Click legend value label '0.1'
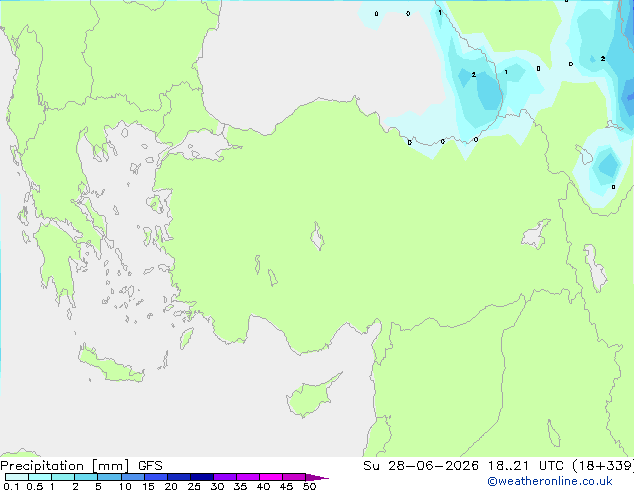Image resolution: width=634 pixels, height=490 pixels. click(x=11, y=486)
